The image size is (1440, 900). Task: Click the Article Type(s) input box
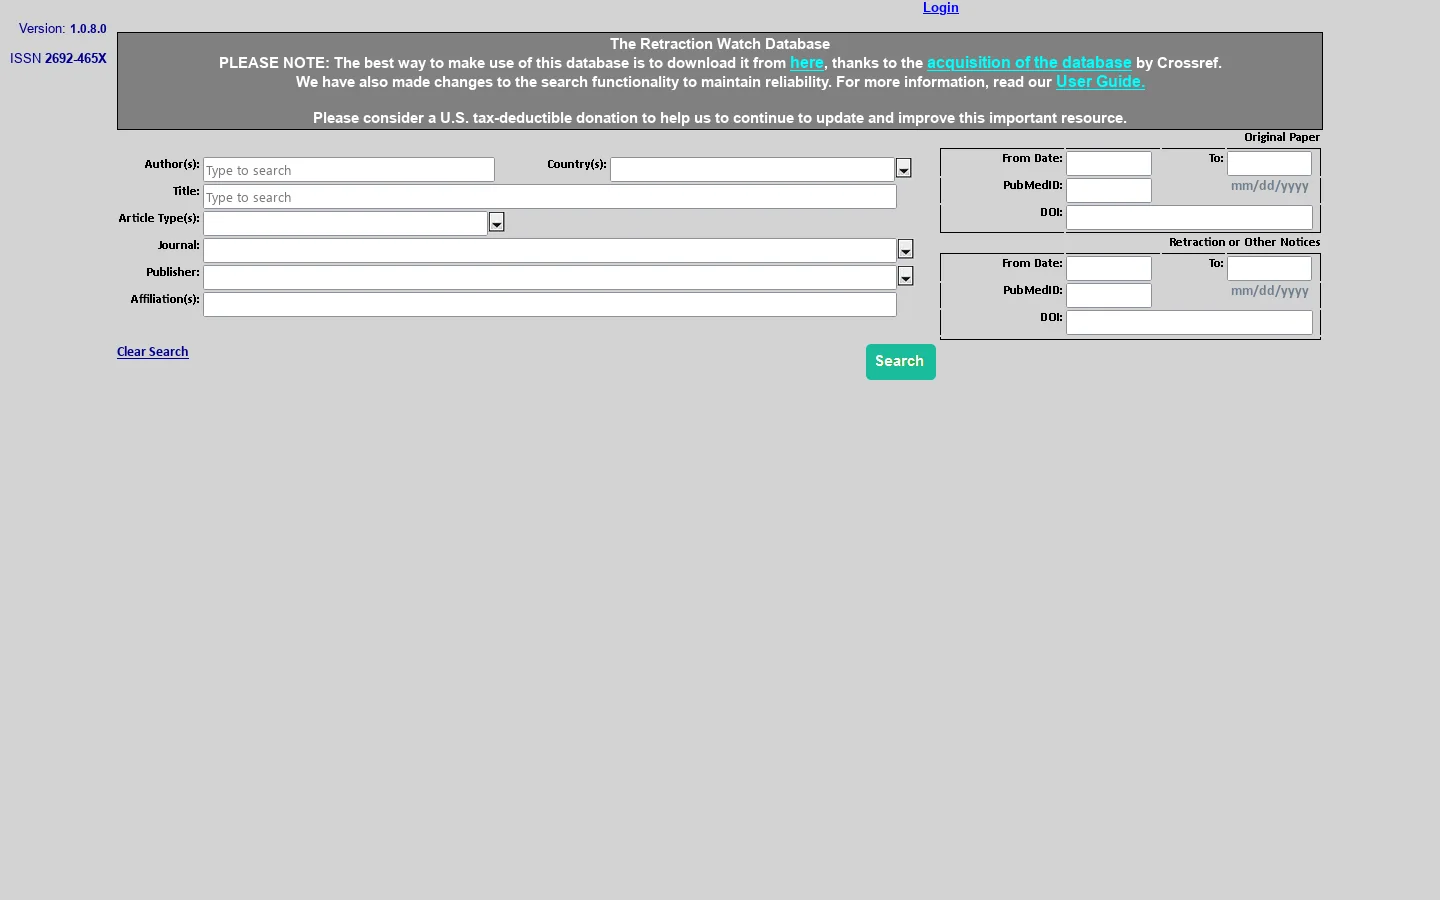[345, 224]
